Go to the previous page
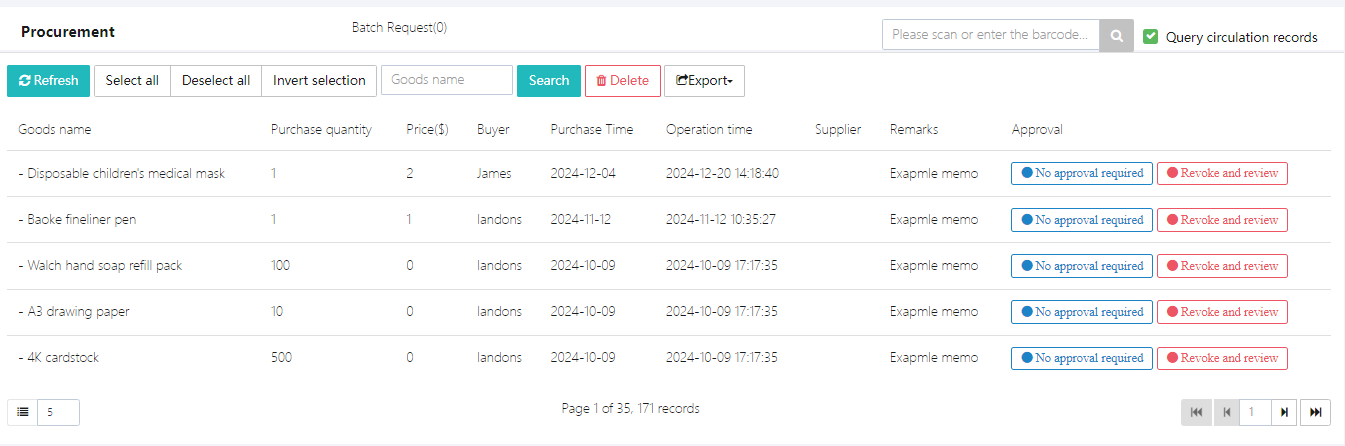This screenshot has width=1345, height=446. coord(1226,412)
